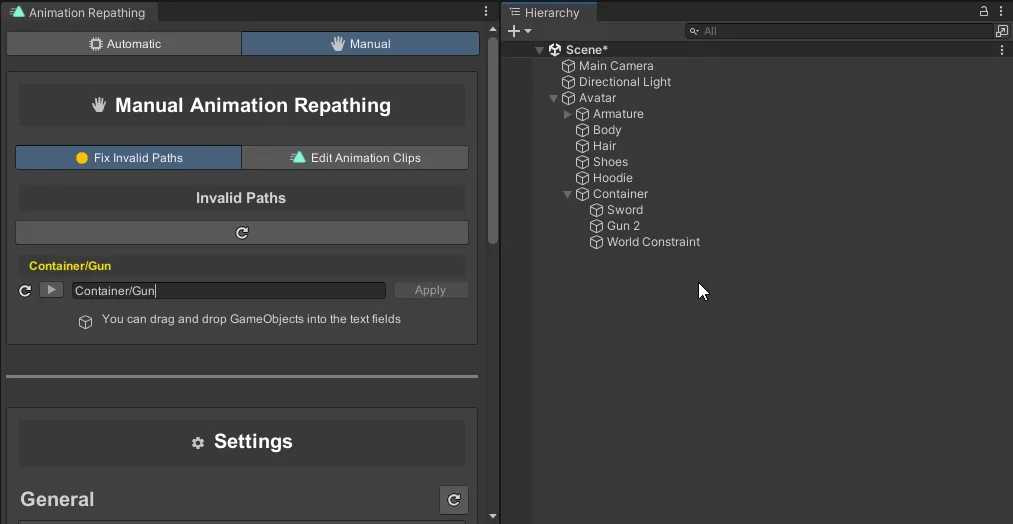Click the drag and drop GameObjects hint
1013x524 pixels.
coord(251,319)
